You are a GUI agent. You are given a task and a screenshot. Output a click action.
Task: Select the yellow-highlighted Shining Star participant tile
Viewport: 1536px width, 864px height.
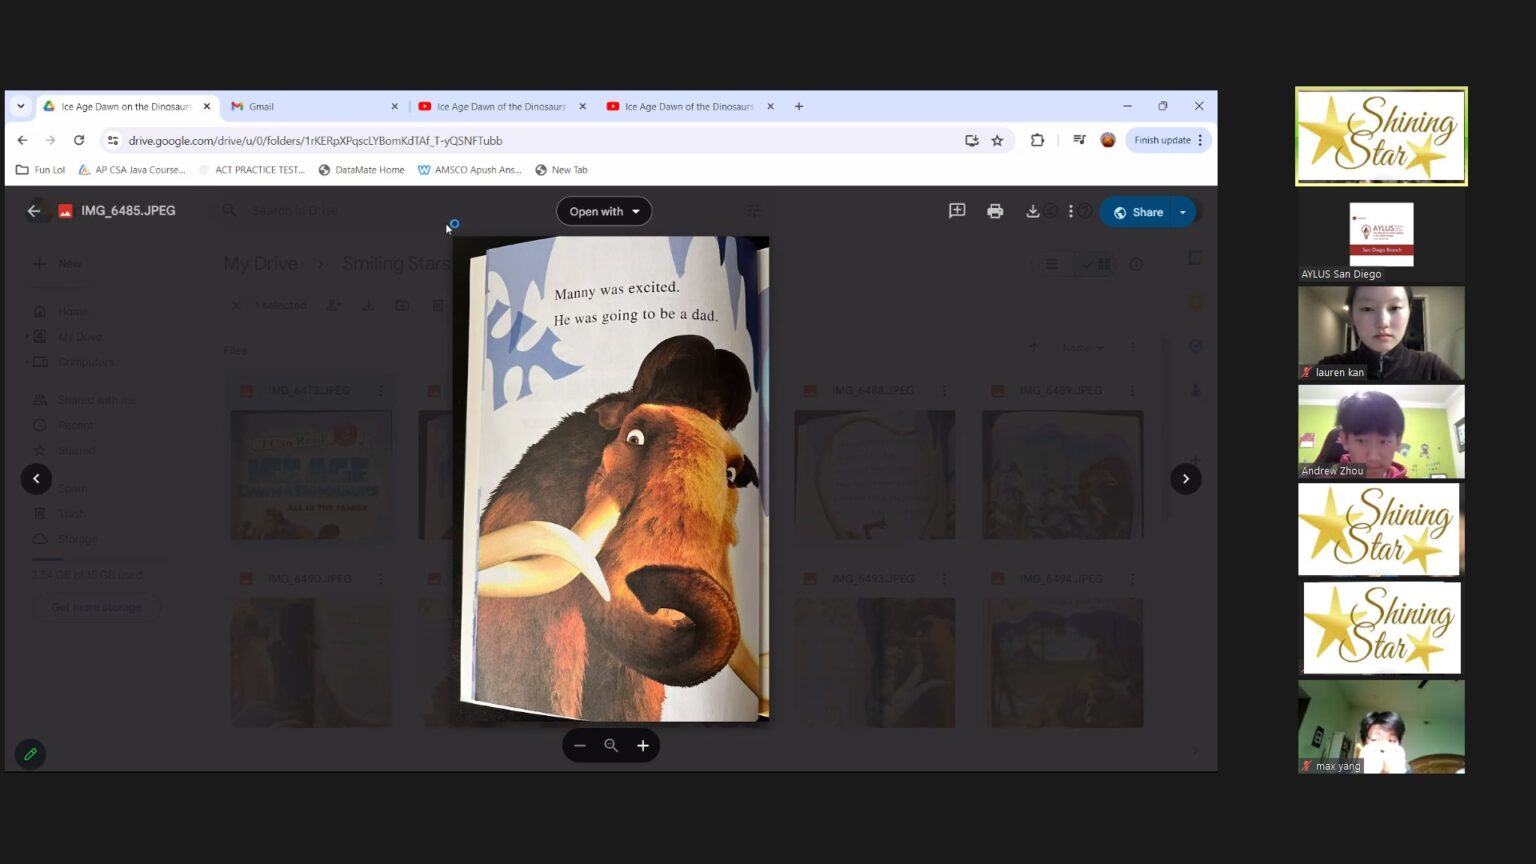1381,136
